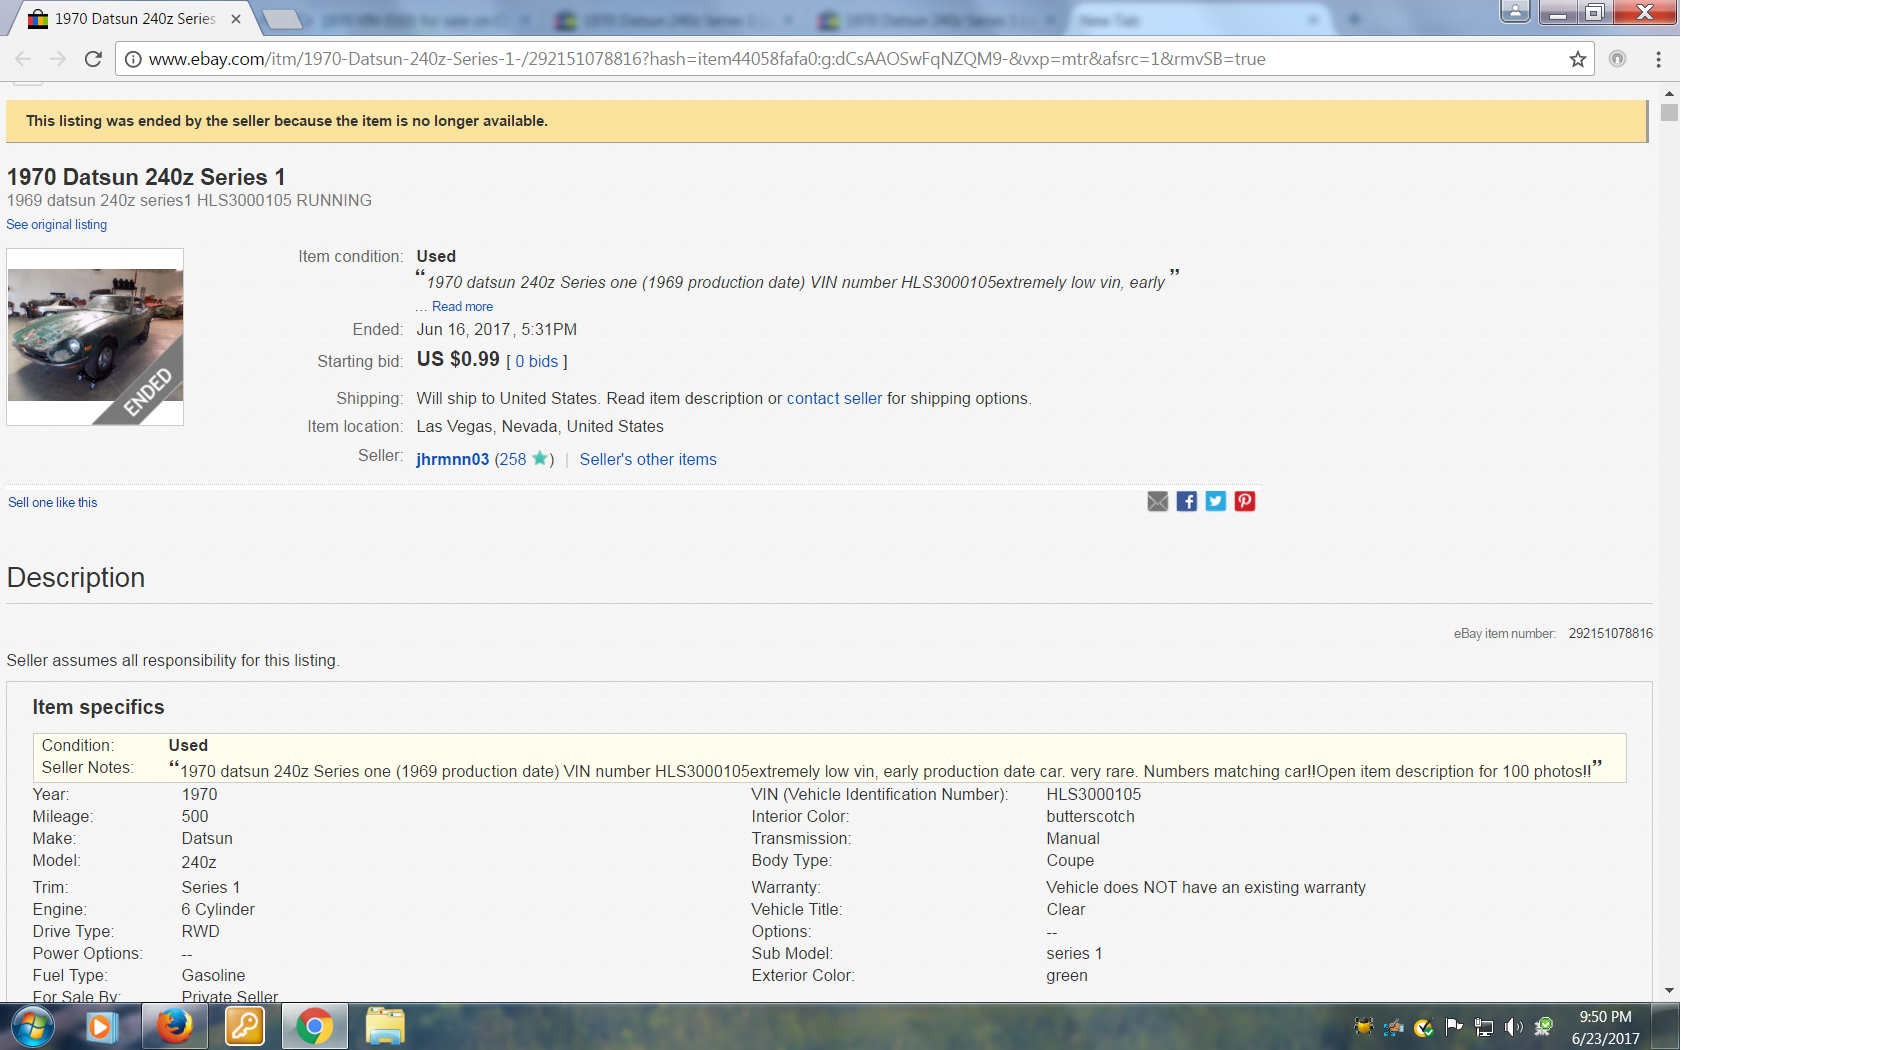Viewport: 1880px width, 1050px height.
Task: Select the Exterior Color value green
Action: [1067, 976]
